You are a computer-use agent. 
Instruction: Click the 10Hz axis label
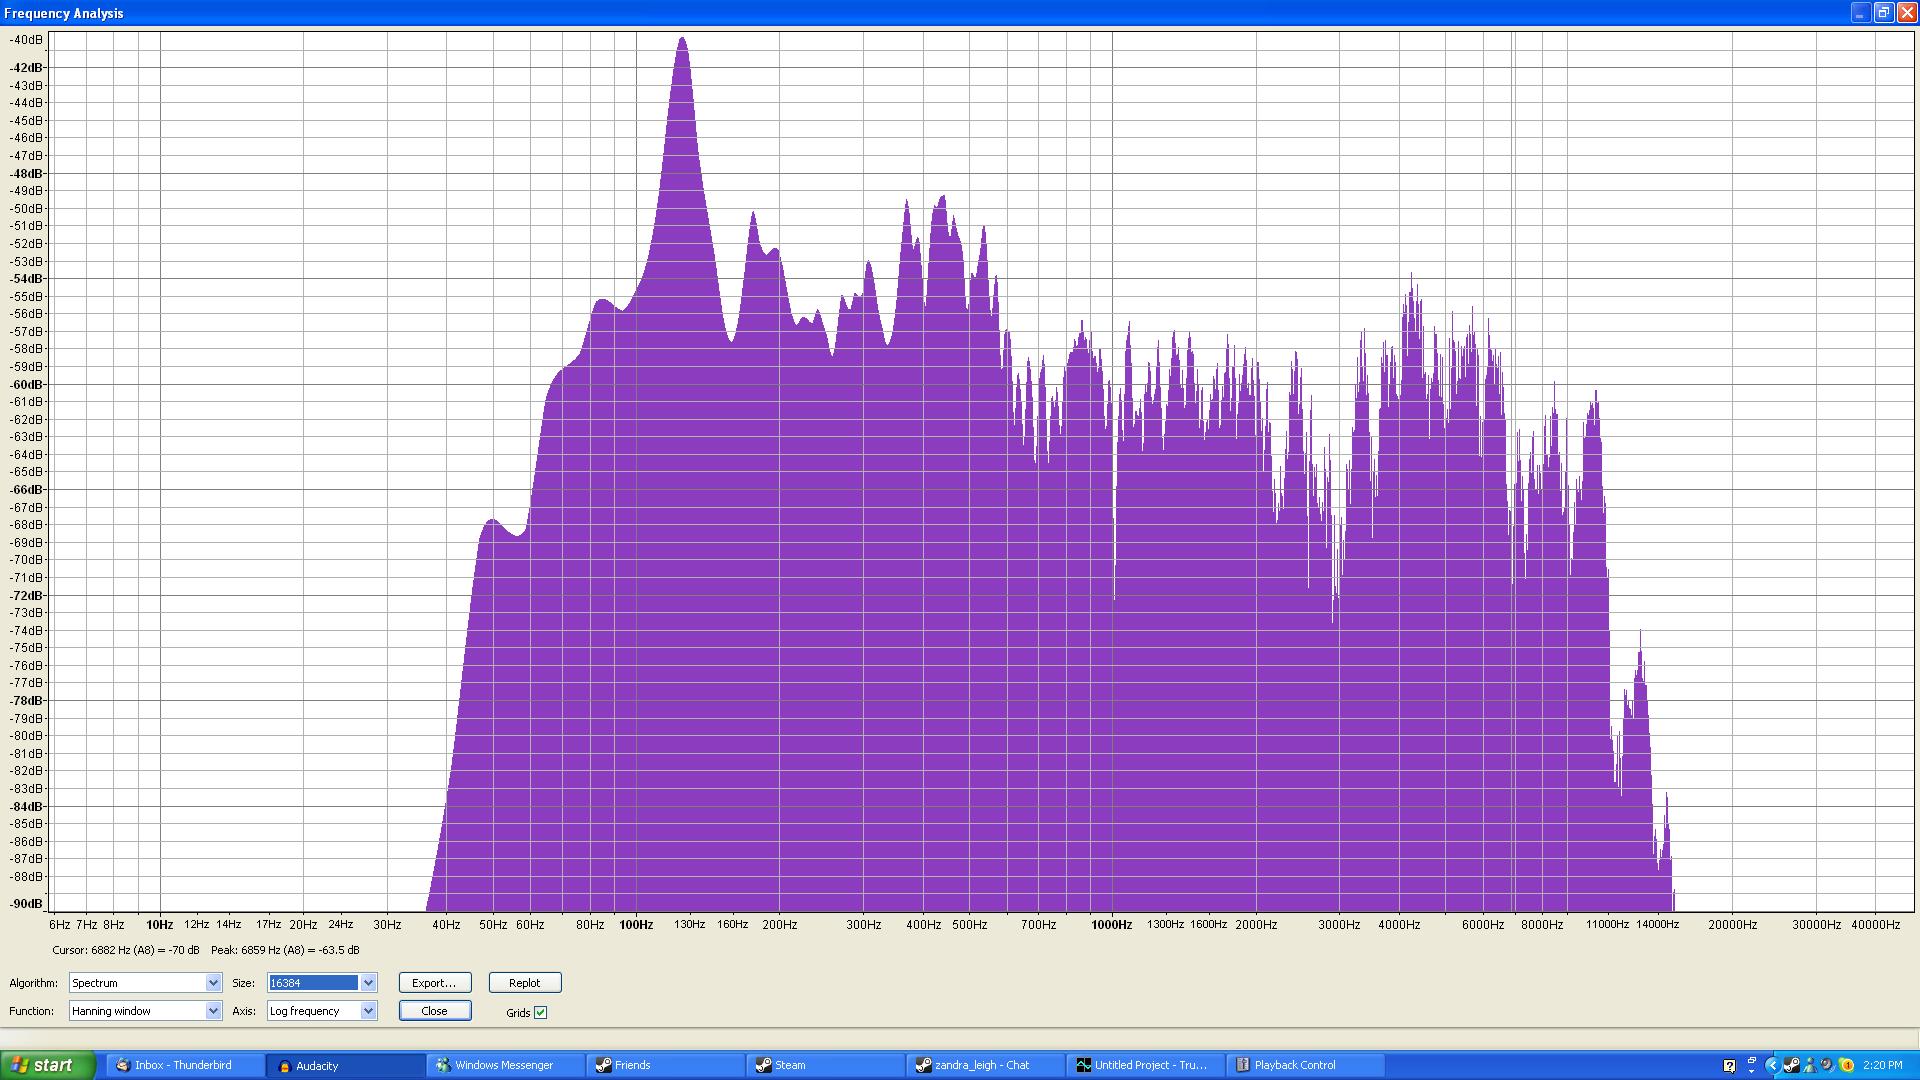[x=160, y=925]
